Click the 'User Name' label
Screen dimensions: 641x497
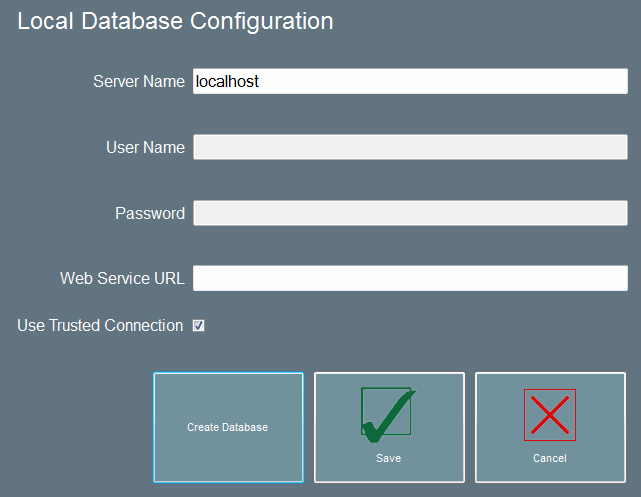(x=145, y=148)
